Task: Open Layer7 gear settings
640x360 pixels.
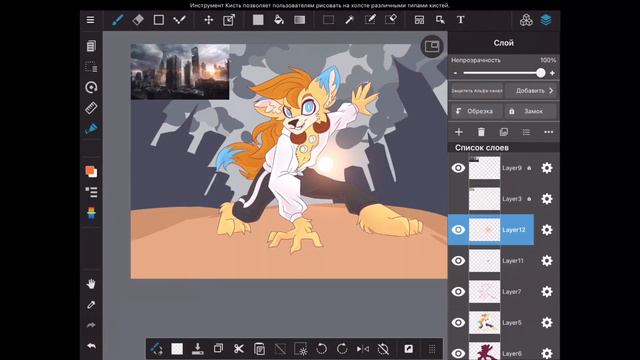Action: pyautogui.click(x=547, y=291)
